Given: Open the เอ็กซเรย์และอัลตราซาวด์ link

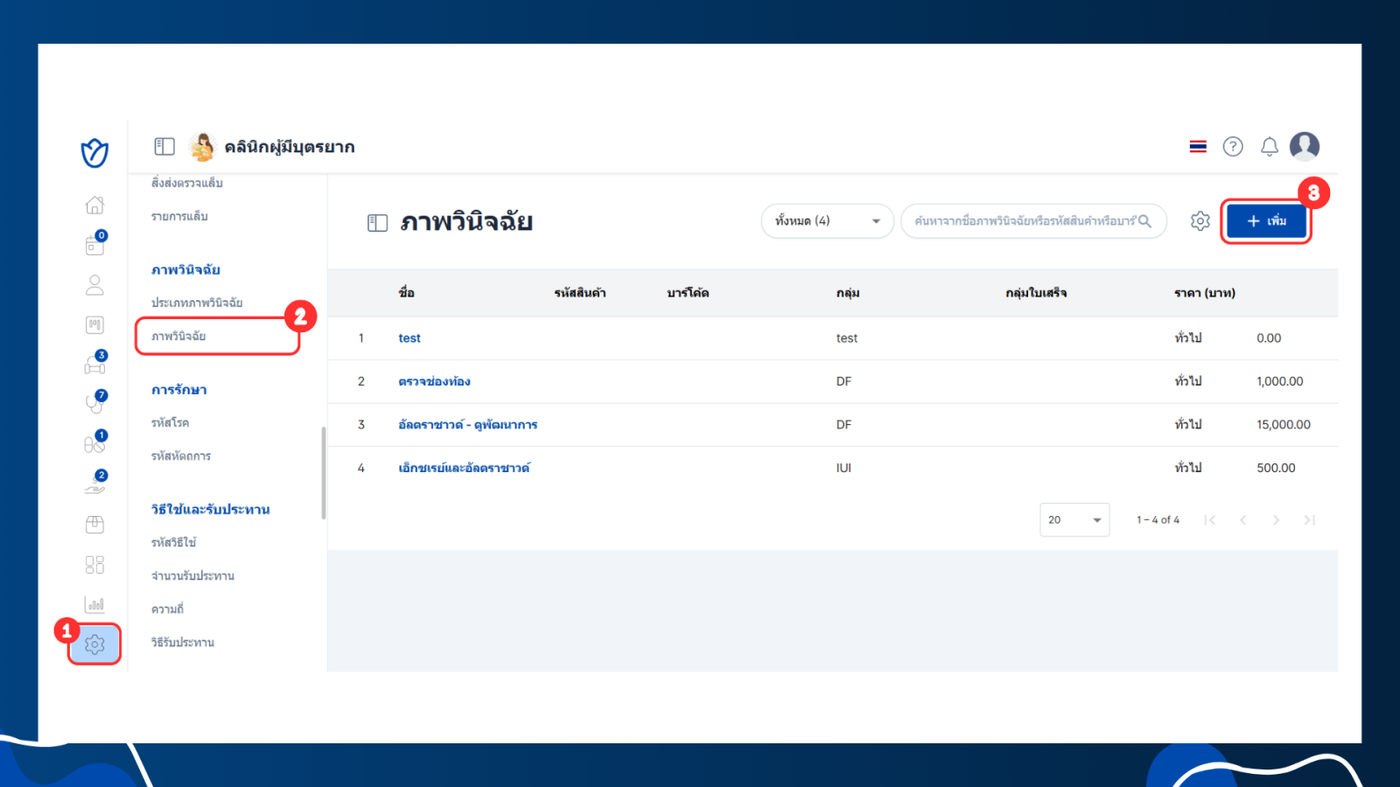Looking at the screenshot, I should coord(464,467).
